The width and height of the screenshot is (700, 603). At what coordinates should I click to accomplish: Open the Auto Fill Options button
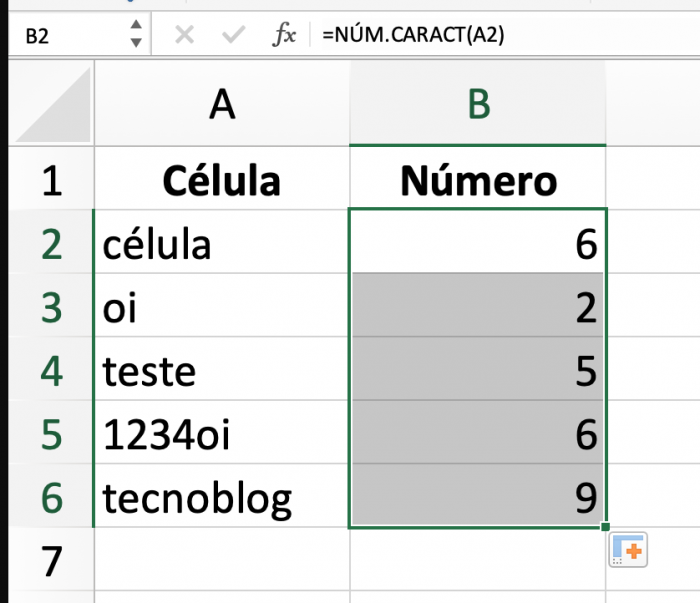pos(628,549)
